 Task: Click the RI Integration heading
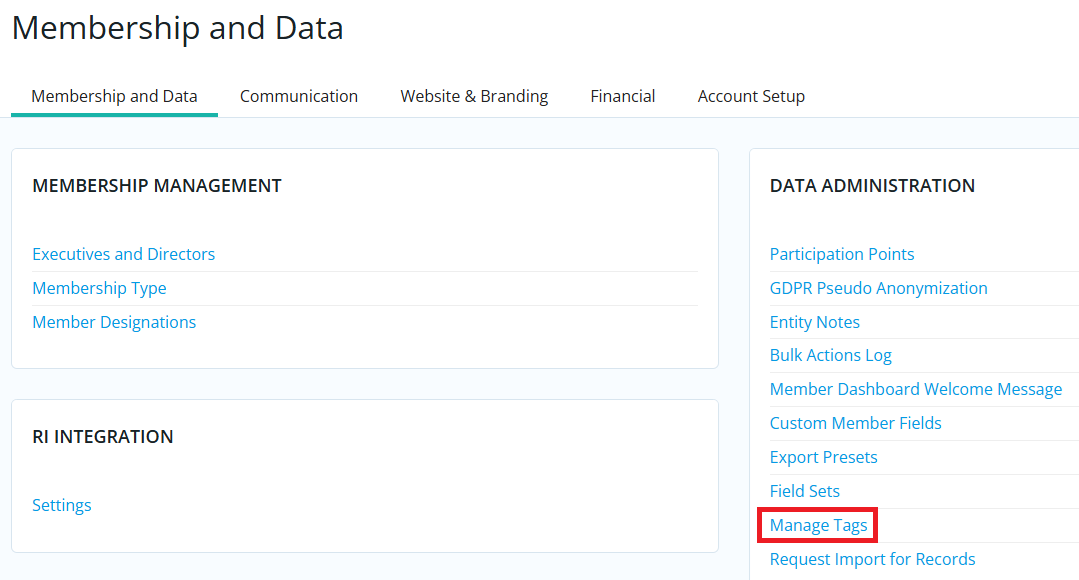point(103,437)
